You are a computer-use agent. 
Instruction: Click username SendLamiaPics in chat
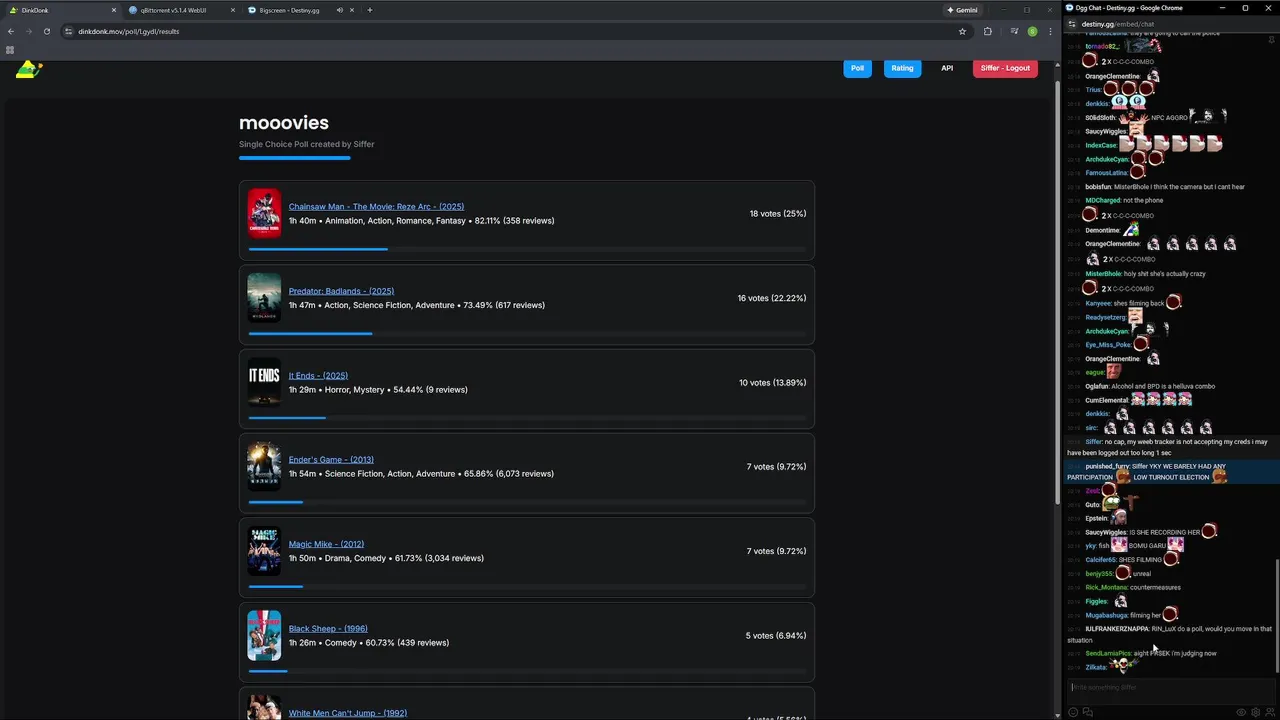click(1108, 653)
